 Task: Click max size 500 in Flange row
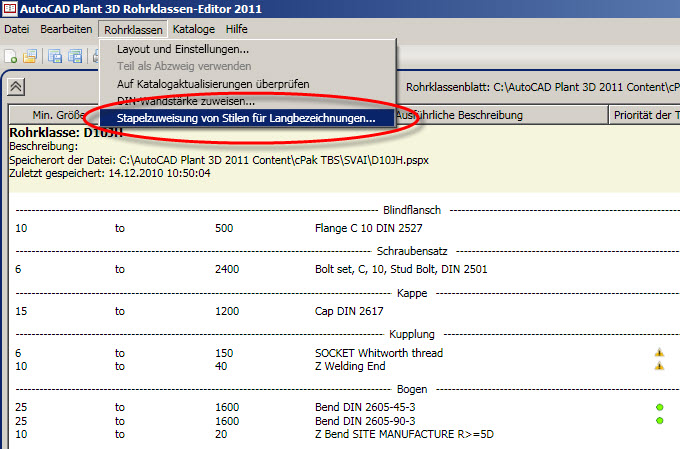point(224,228)
